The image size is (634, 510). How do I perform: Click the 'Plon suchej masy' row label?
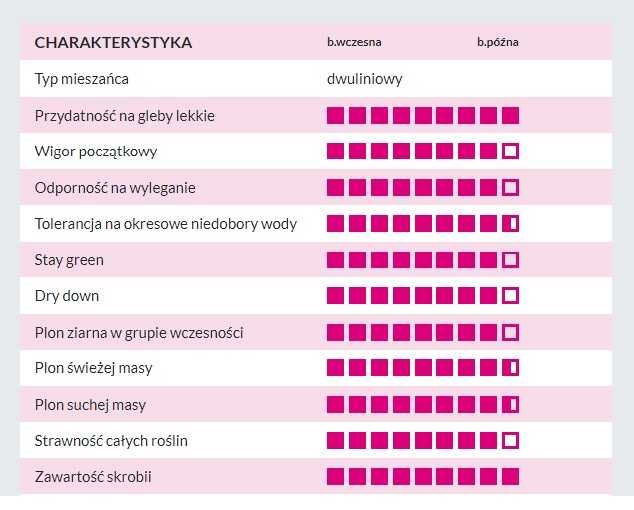(90, 405)
